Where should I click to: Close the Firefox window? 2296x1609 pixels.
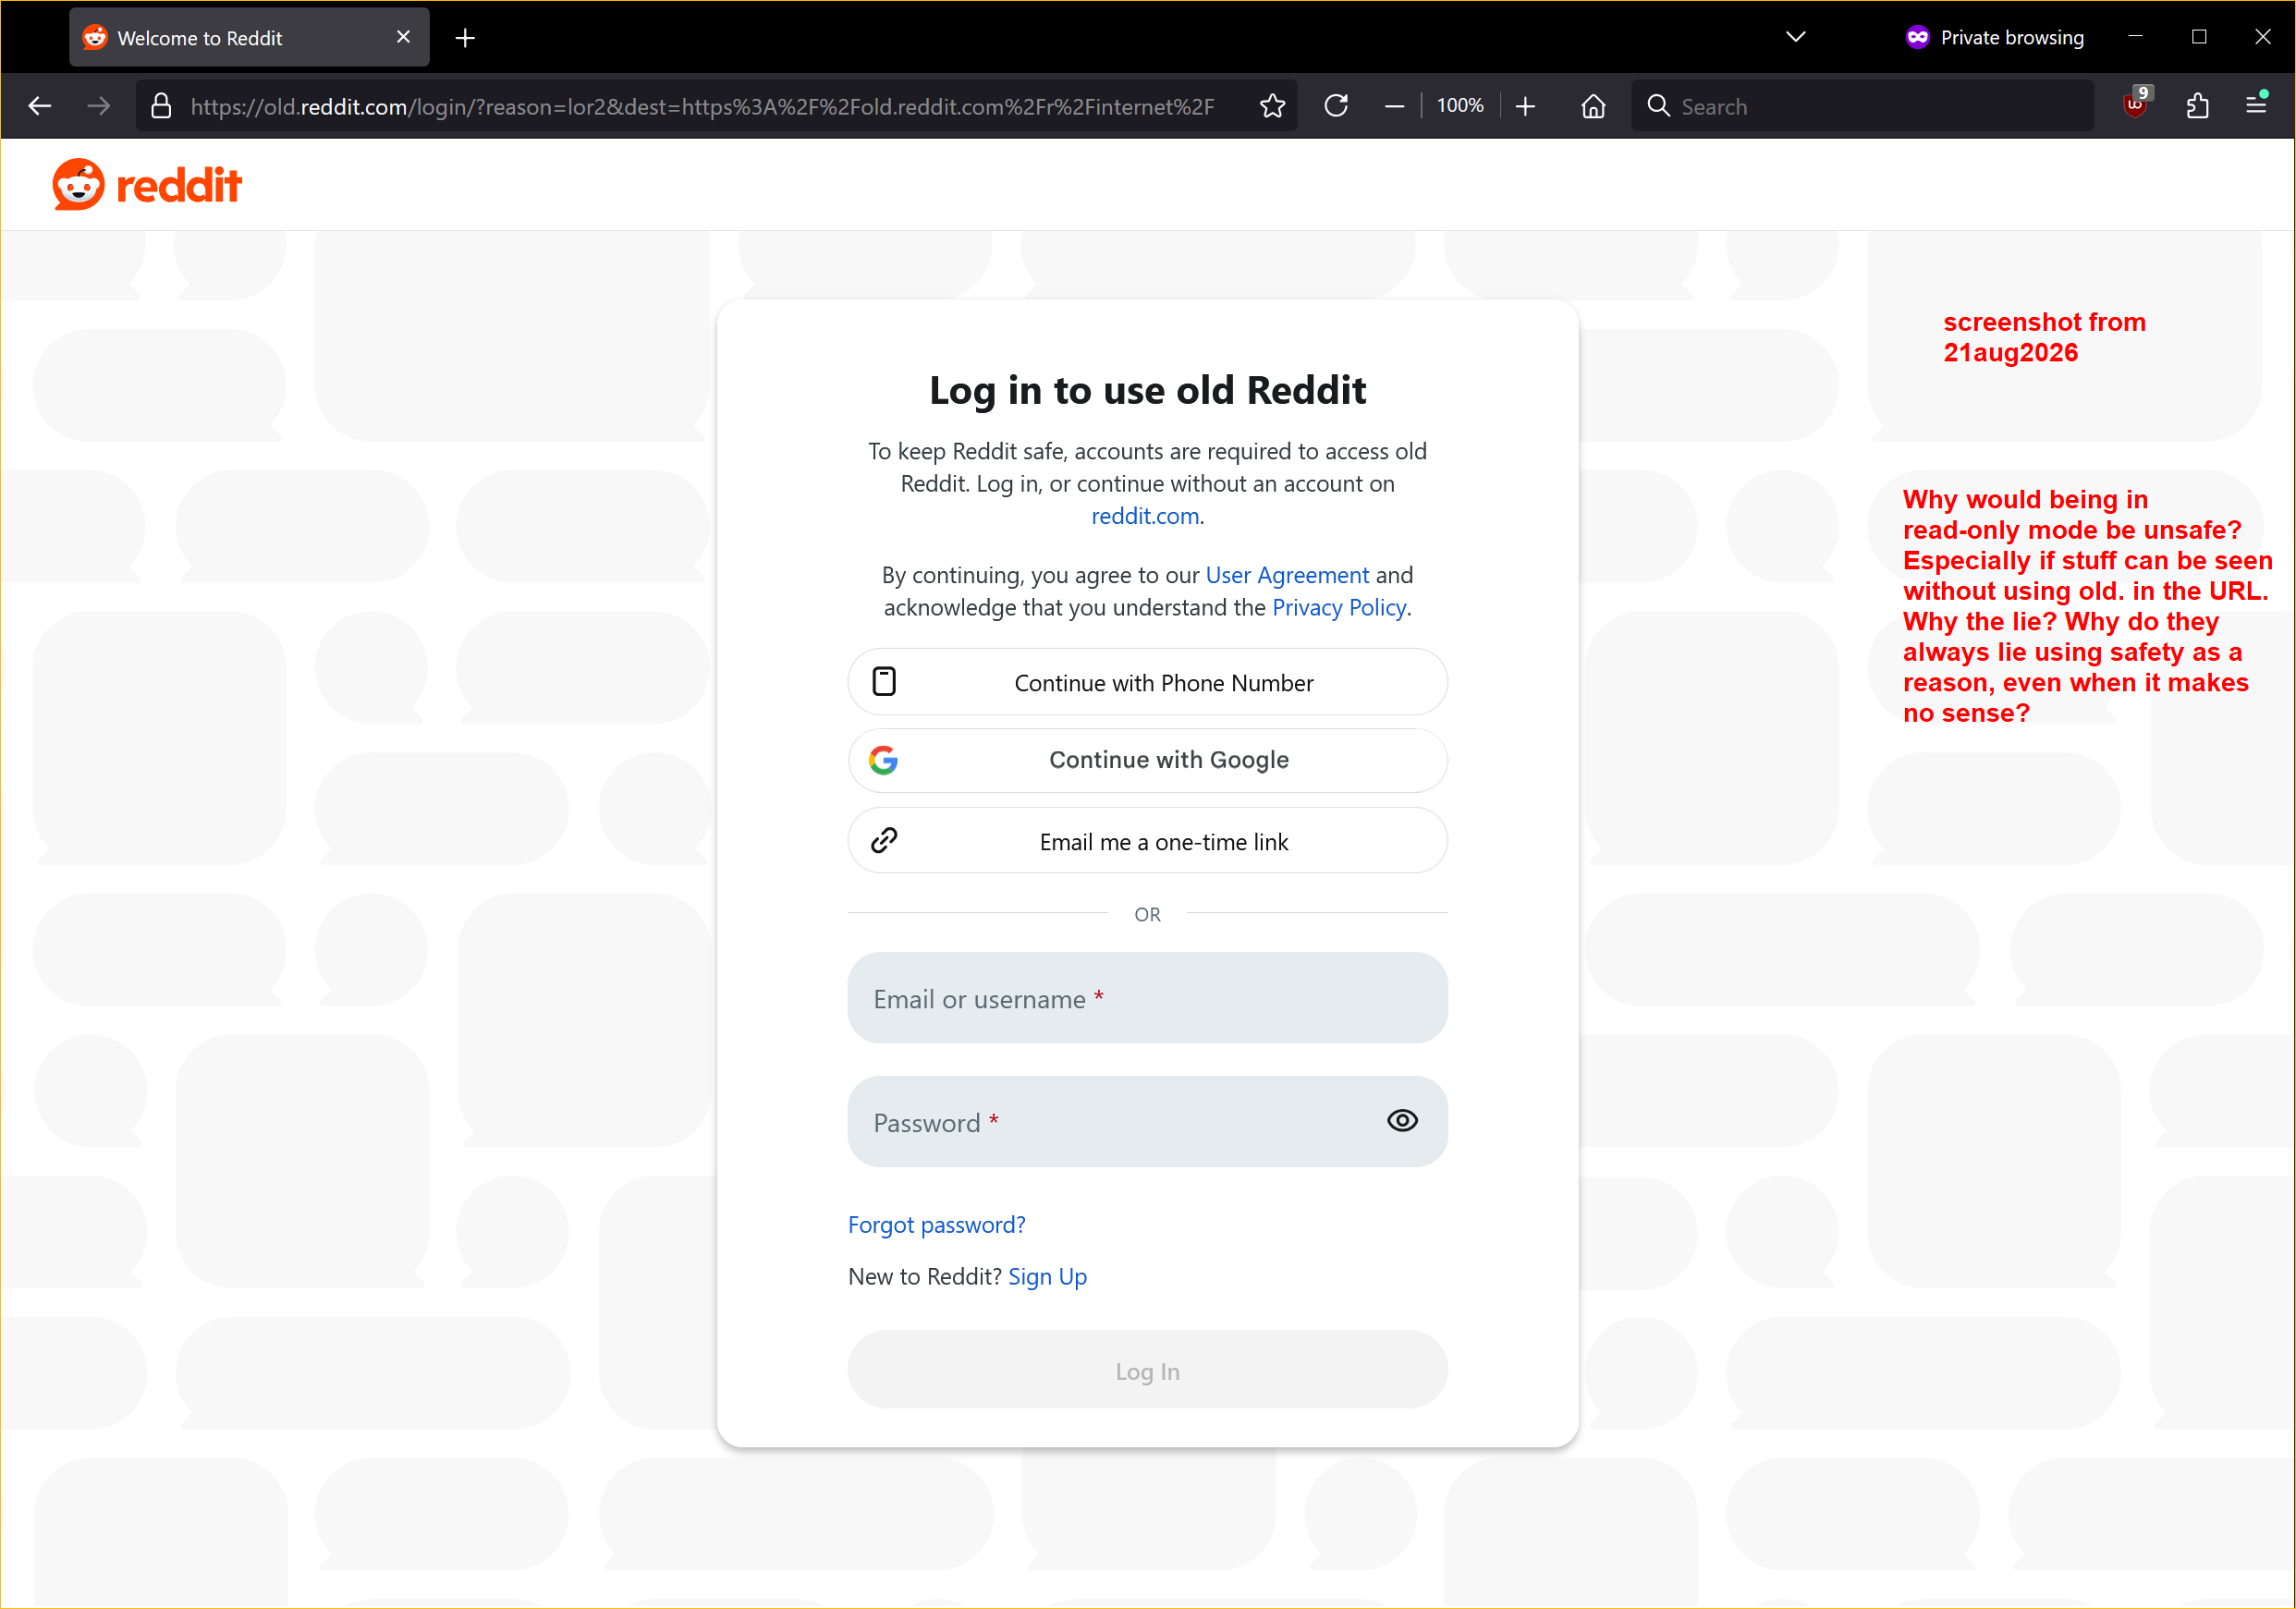tap(2262, 36)
